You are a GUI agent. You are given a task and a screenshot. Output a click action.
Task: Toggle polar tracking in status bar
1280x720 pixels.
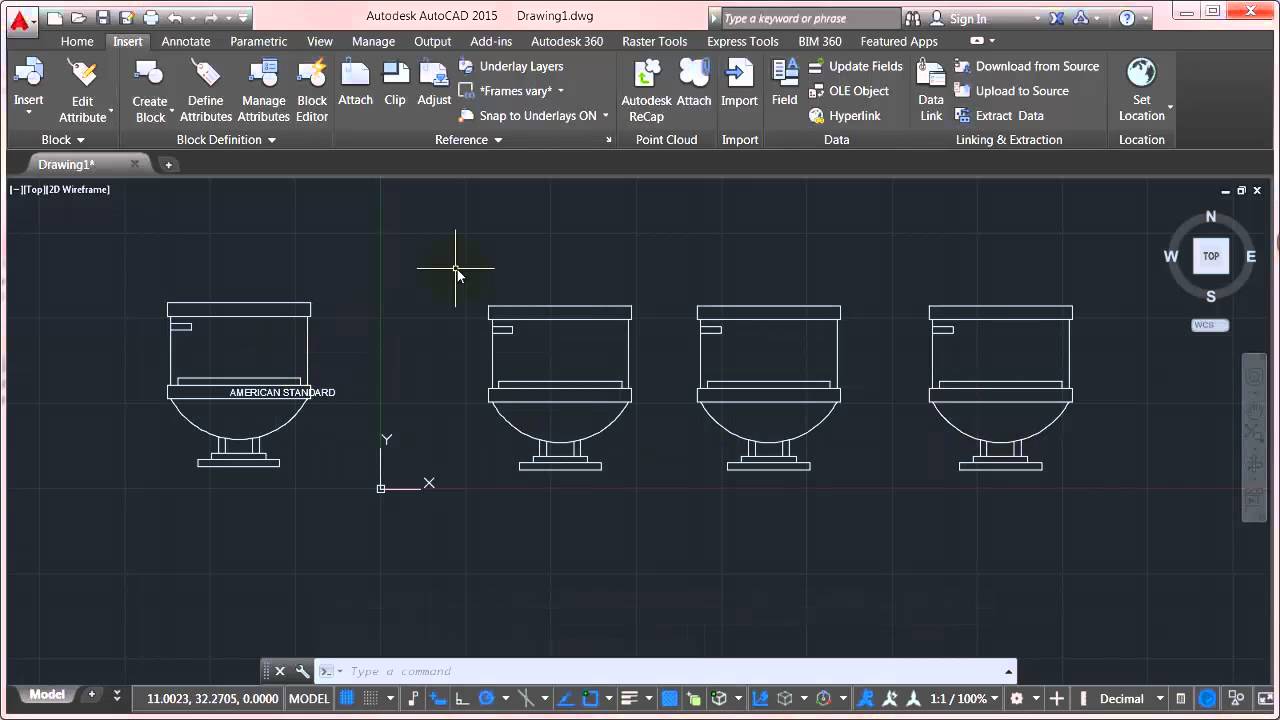(487, 698)
